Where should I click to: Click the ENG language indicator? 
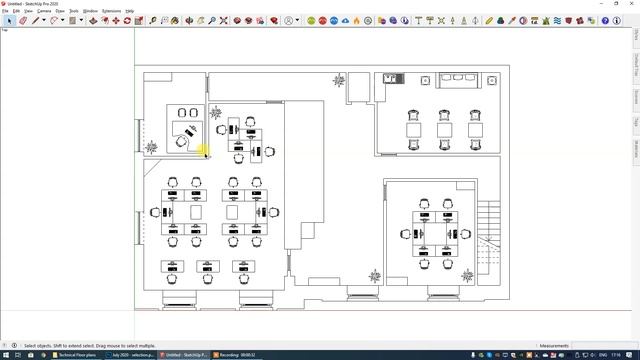[x=602, y=355]
